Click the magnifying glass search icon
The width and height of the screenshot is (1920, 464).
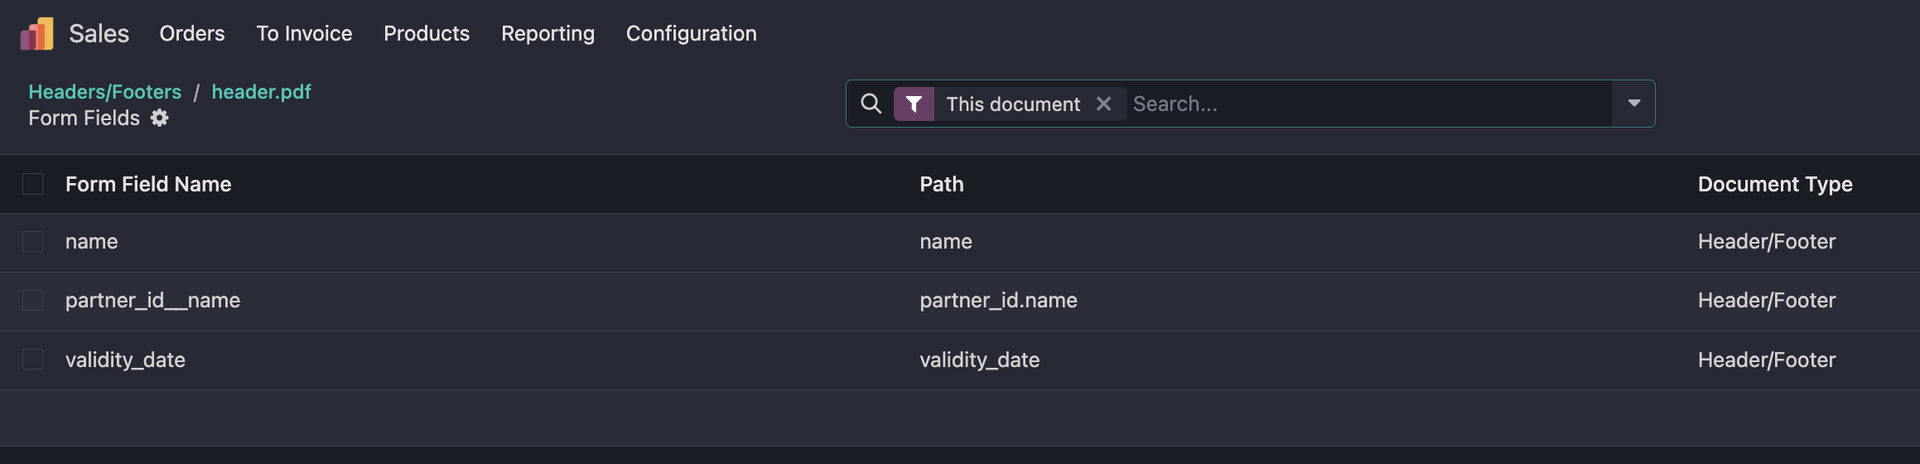871,104
